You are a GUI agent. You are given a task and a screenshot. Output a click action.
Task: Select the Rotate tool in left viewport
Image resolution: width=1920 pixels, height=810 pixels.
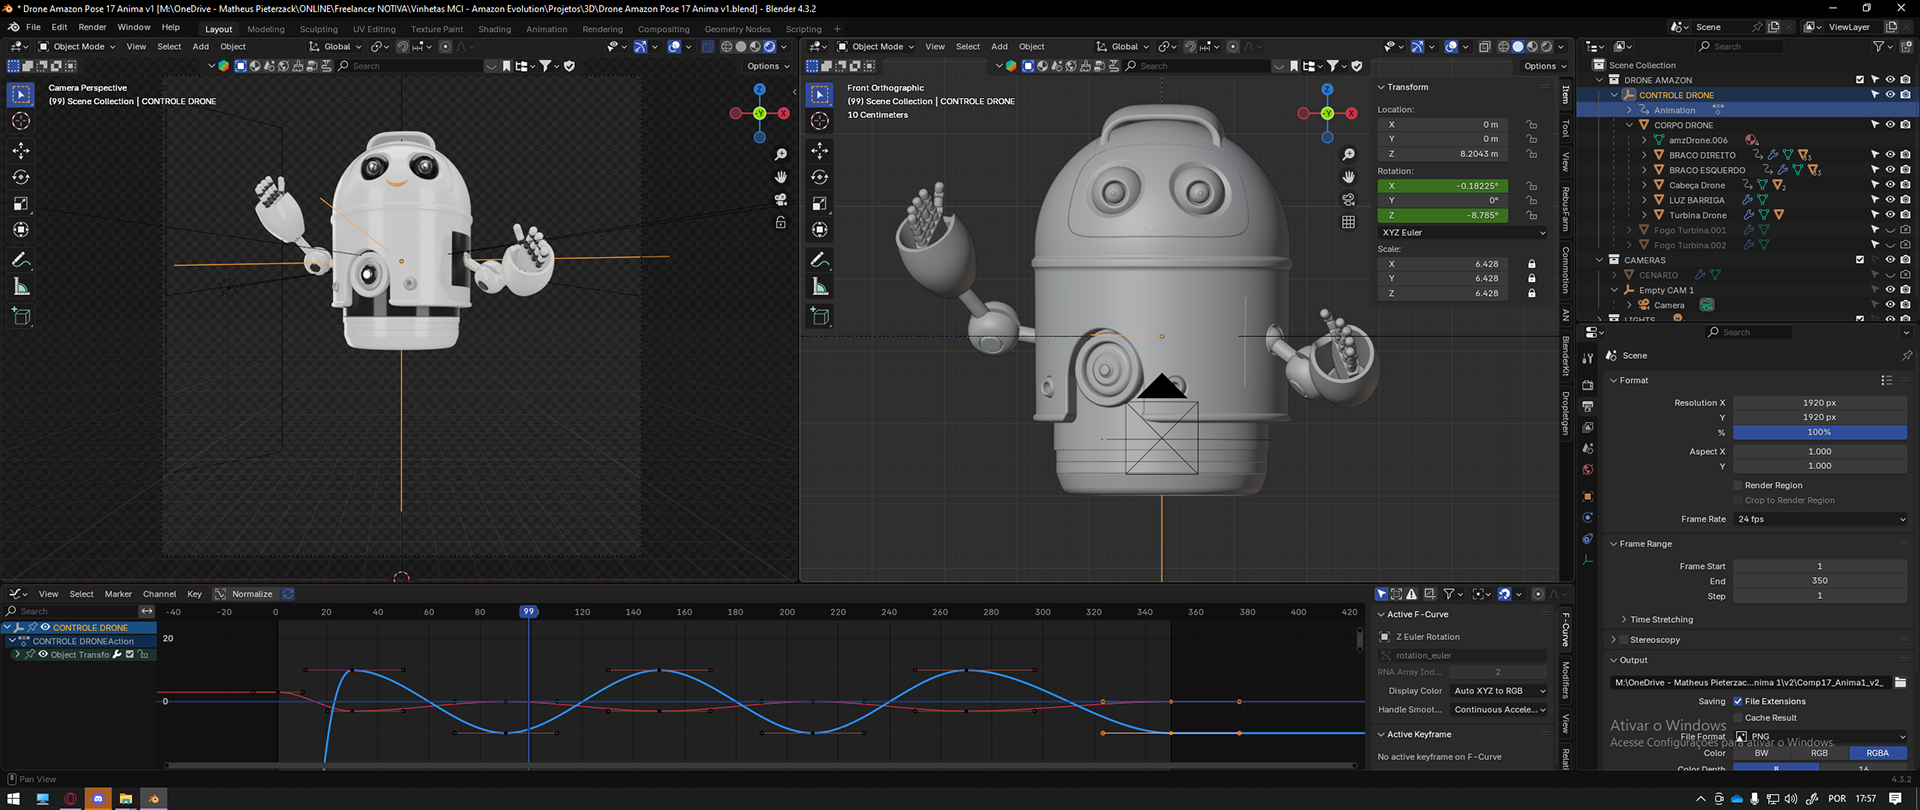[20, 177]
